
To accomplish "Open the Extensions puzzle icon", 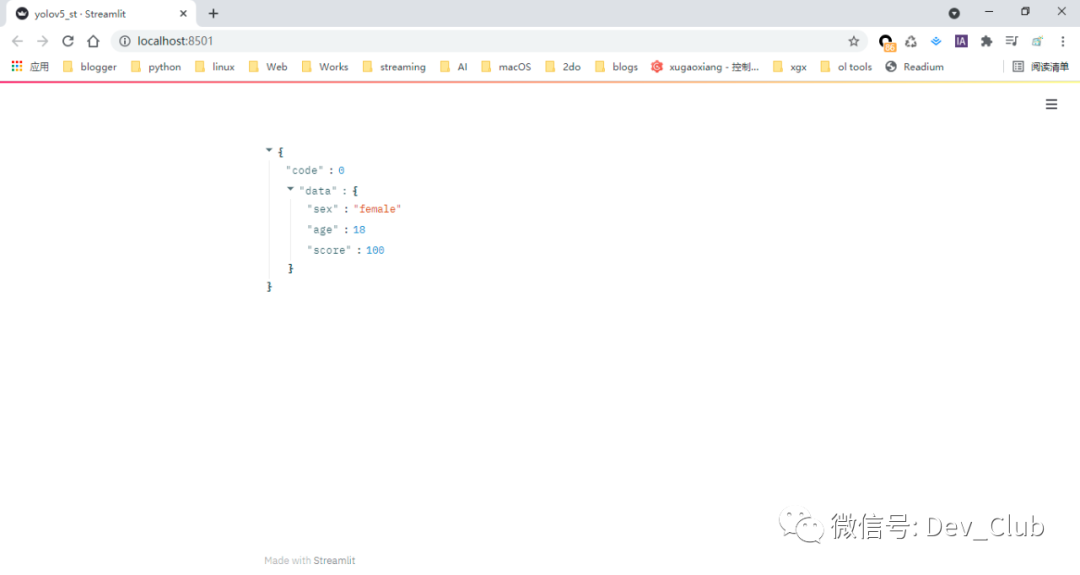I will pos(986,41).
